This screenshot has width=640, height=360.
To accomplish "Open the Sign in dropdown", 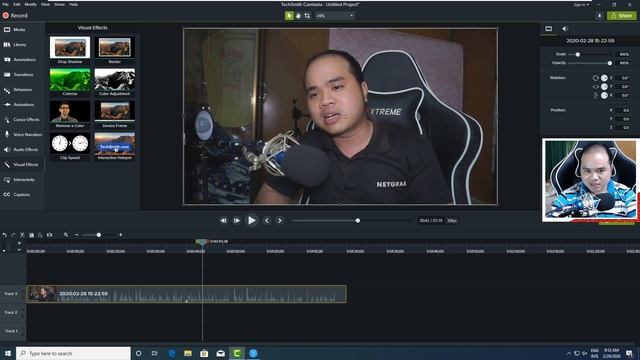I will click(x=581, y=4).
